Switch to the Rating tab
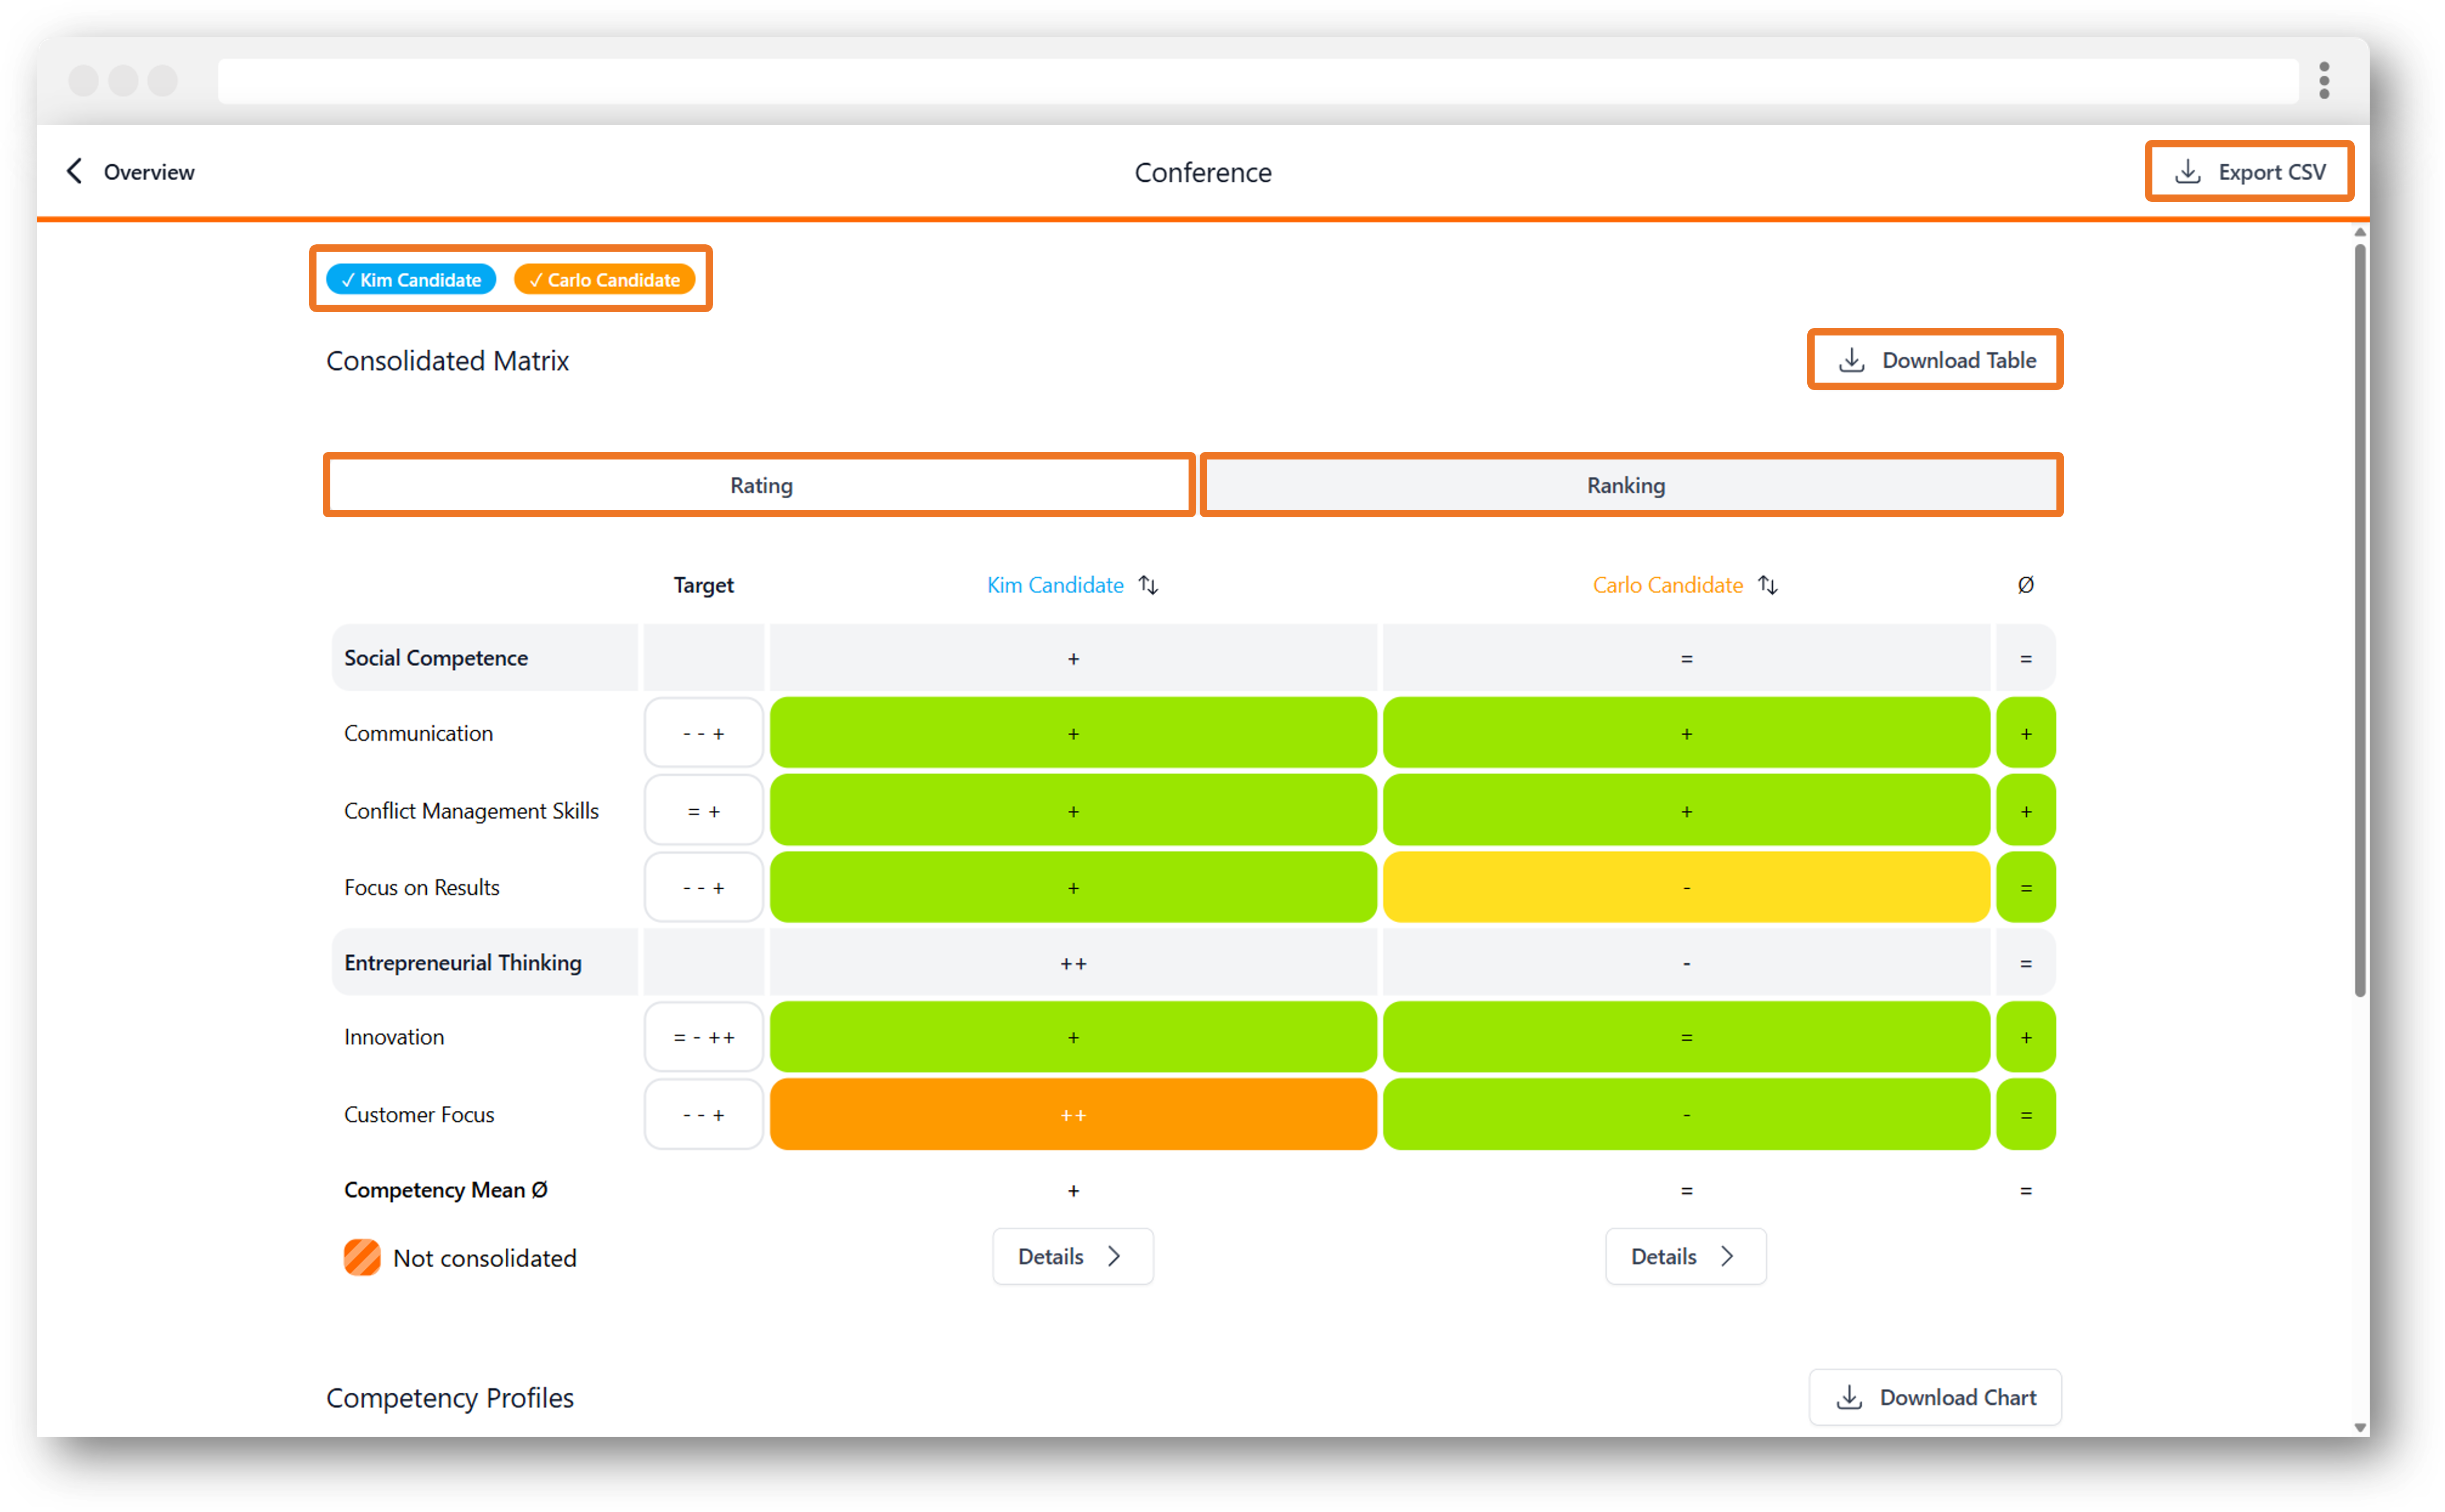Viewport: 2445px width, 1512px height. pyautogui.click(x=760, y=485)
